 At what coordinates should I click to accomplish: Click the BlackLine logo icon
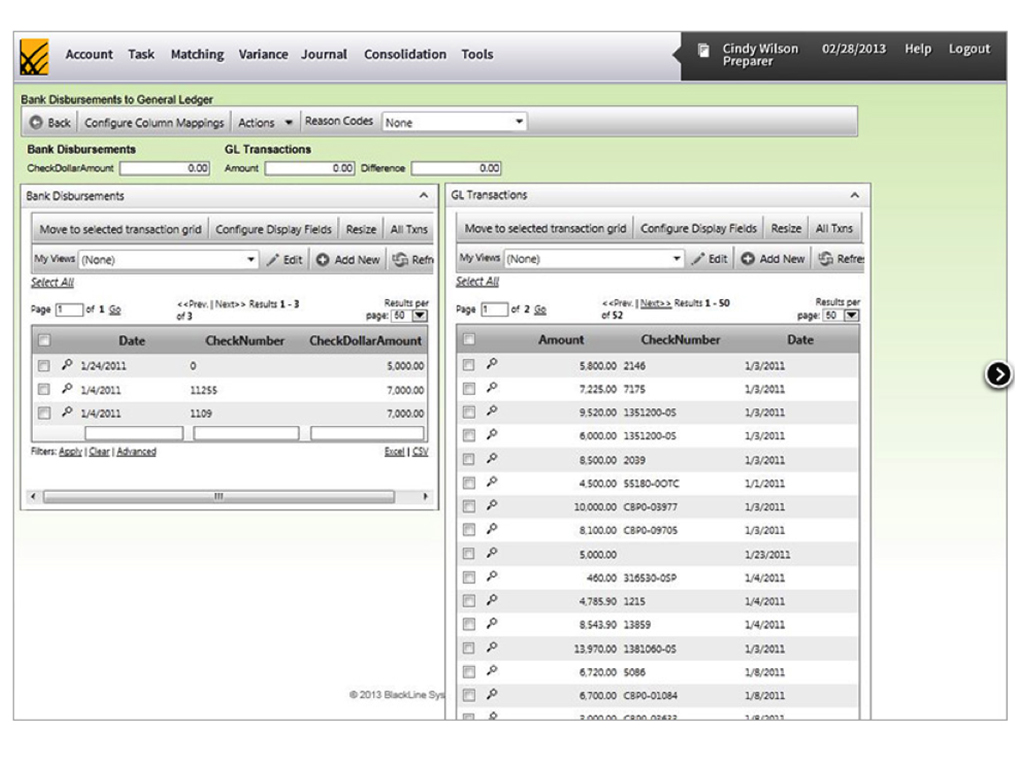click(x=34, y=57)
